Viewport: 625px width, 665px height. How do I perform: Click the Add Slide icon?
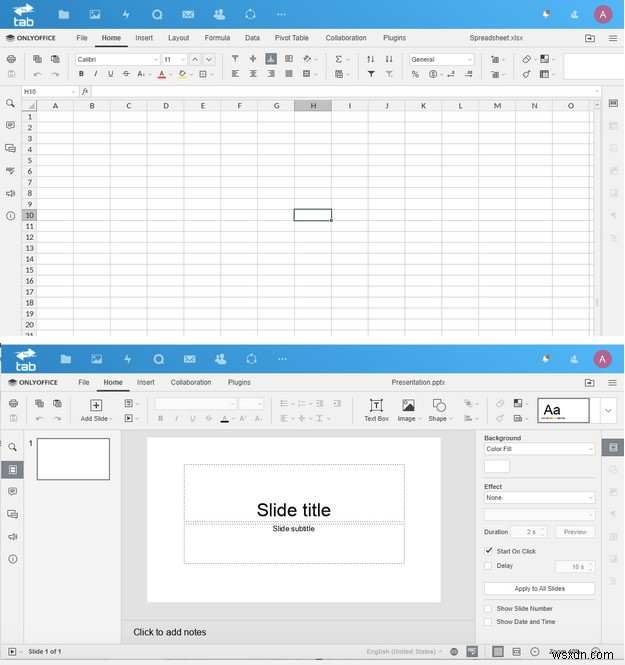pyautogui.click(x=96, y=405)
